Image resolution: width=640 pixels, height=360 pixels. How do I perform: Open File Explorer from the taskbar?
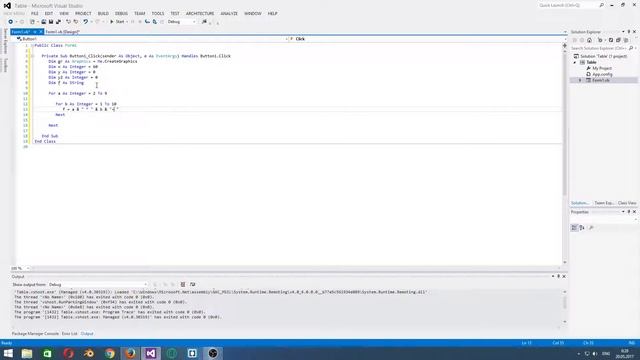(27, 353)
